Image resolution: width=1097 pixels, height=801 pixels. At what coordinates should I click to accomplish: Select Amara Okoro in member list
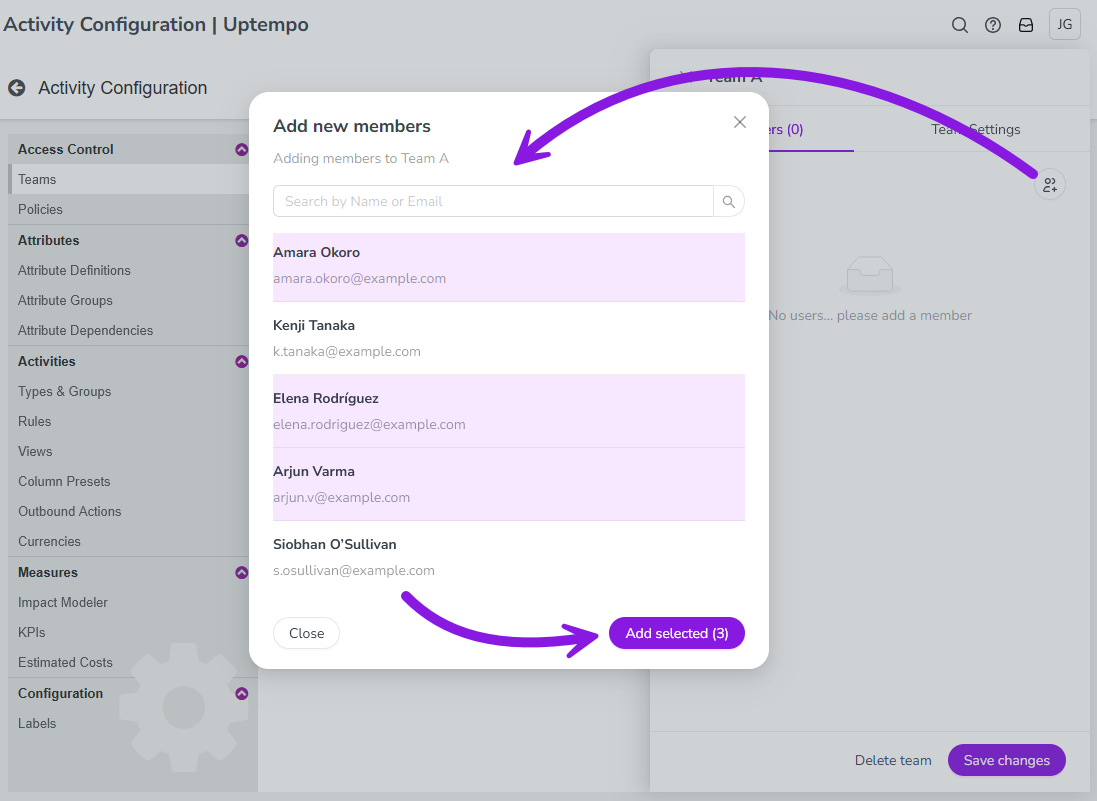(x=509, y=267)
